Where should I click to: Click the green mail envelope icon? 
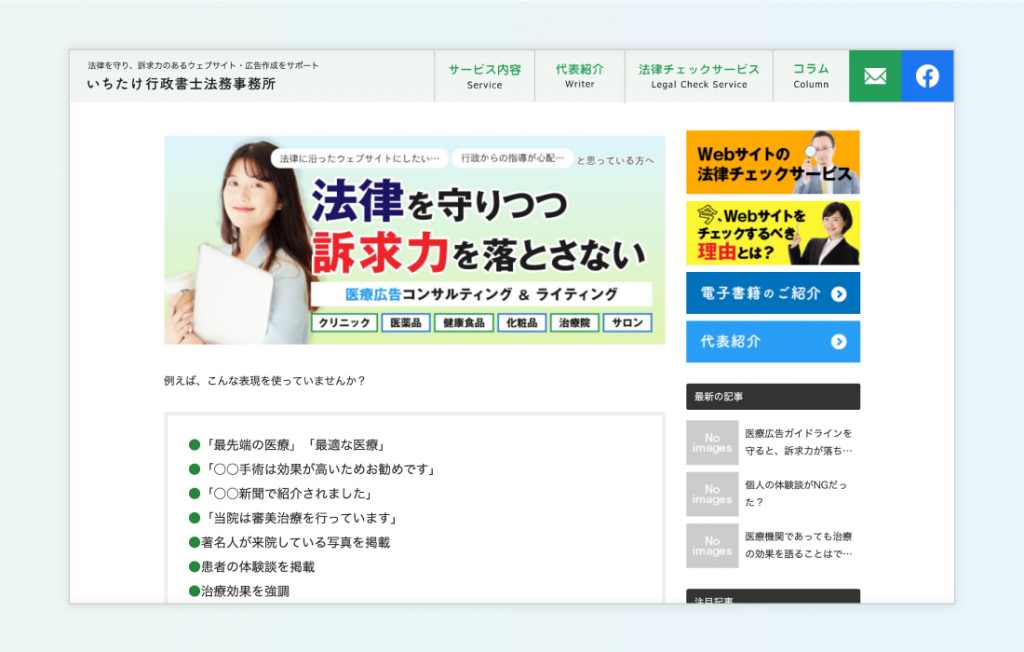[x=875, y=76]
